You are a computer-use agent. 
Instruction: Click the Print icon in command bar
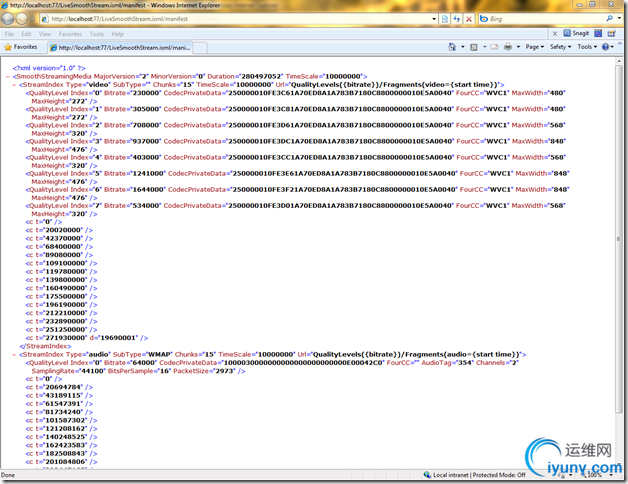coord(508,47)
